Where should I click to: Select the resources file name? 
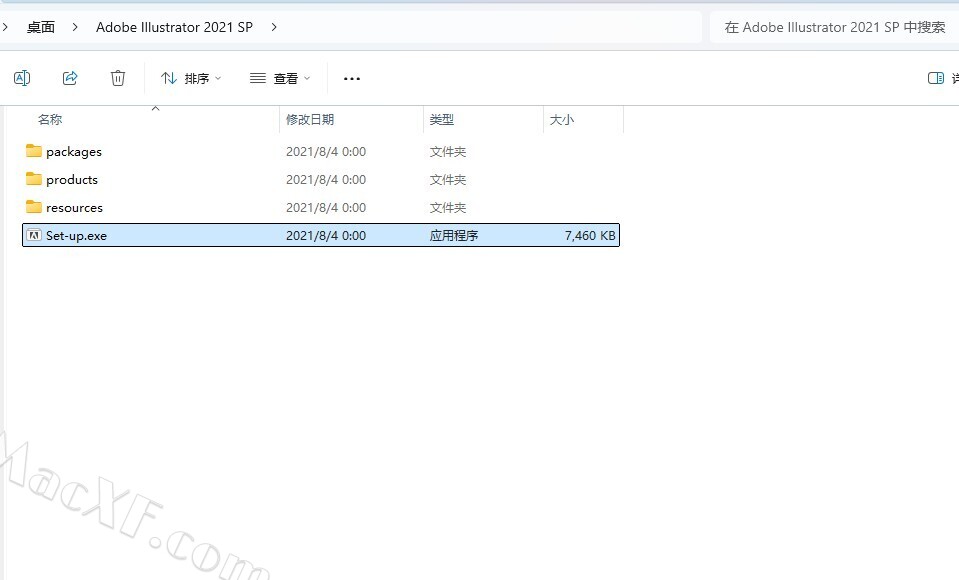tap(75, 207)
